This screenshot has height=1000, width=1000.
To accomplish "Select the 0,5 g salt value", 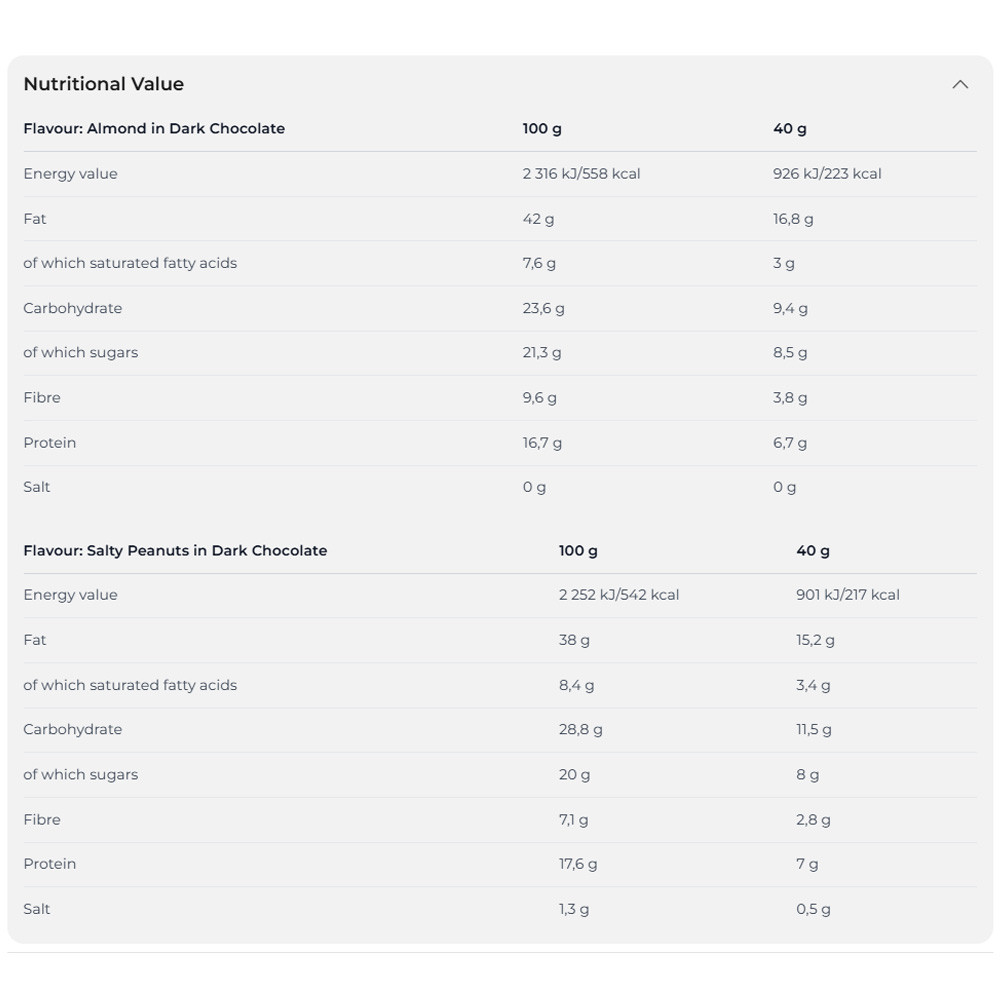I will (813, 908).
